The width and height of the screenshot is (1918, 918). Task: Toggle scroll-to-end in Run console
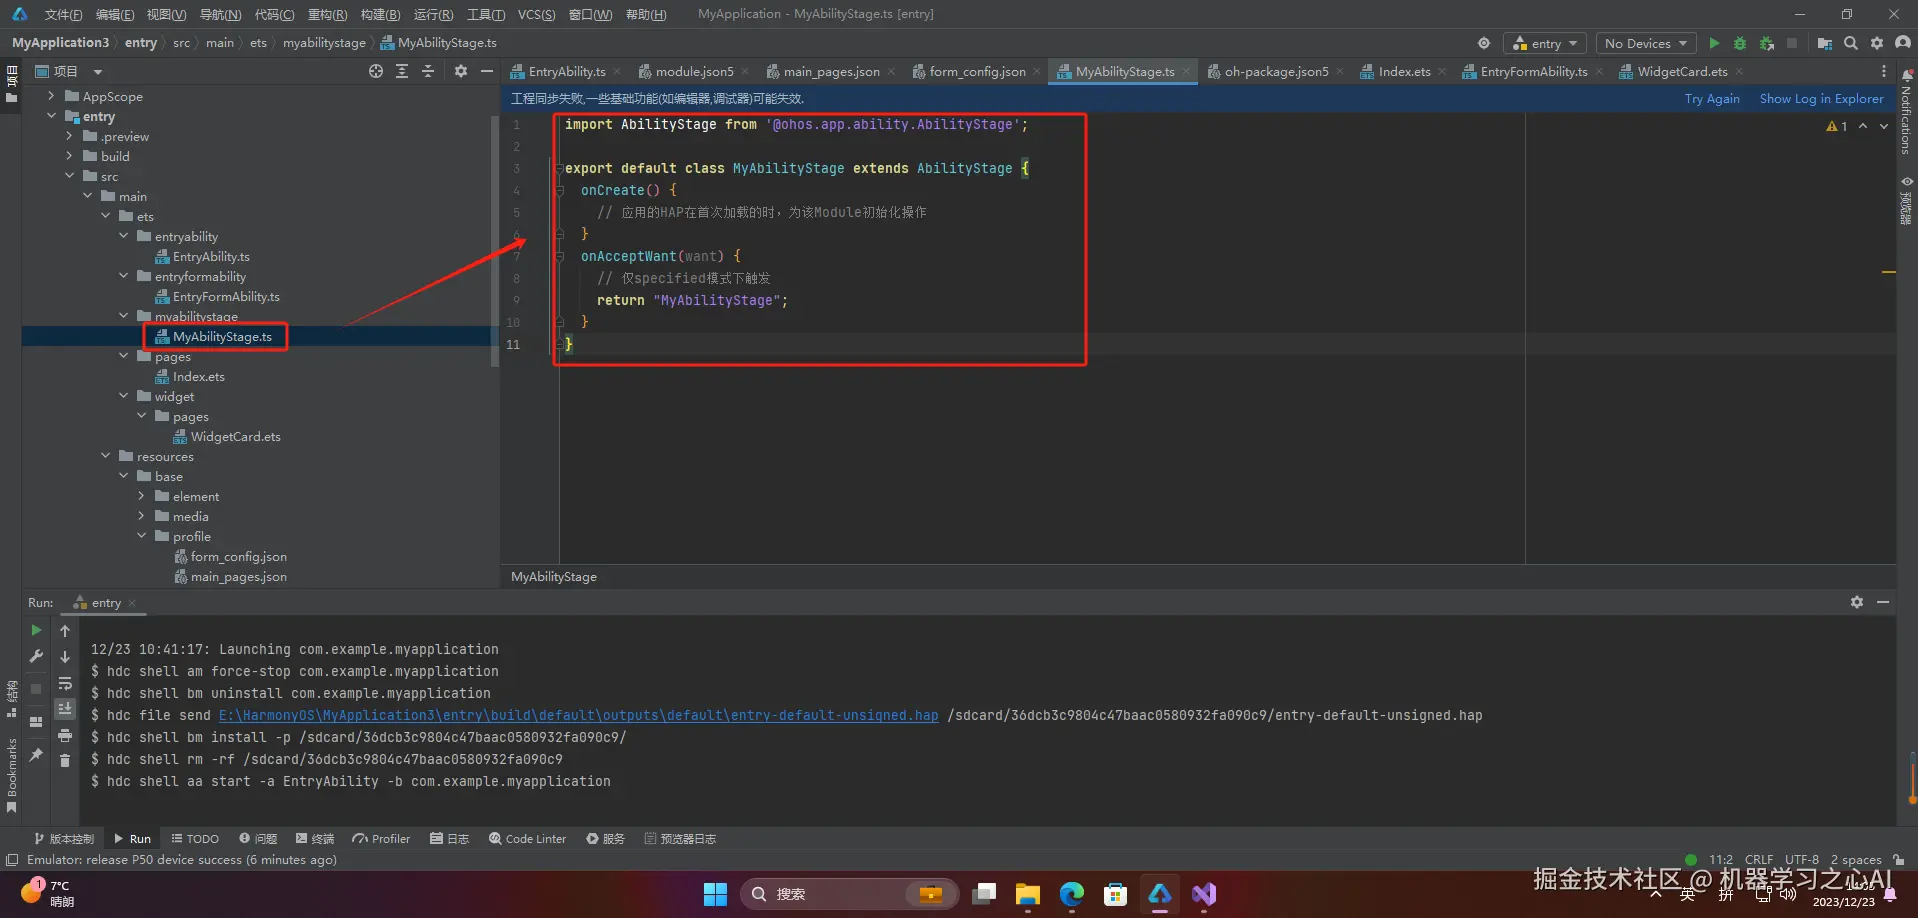(65, 709)
